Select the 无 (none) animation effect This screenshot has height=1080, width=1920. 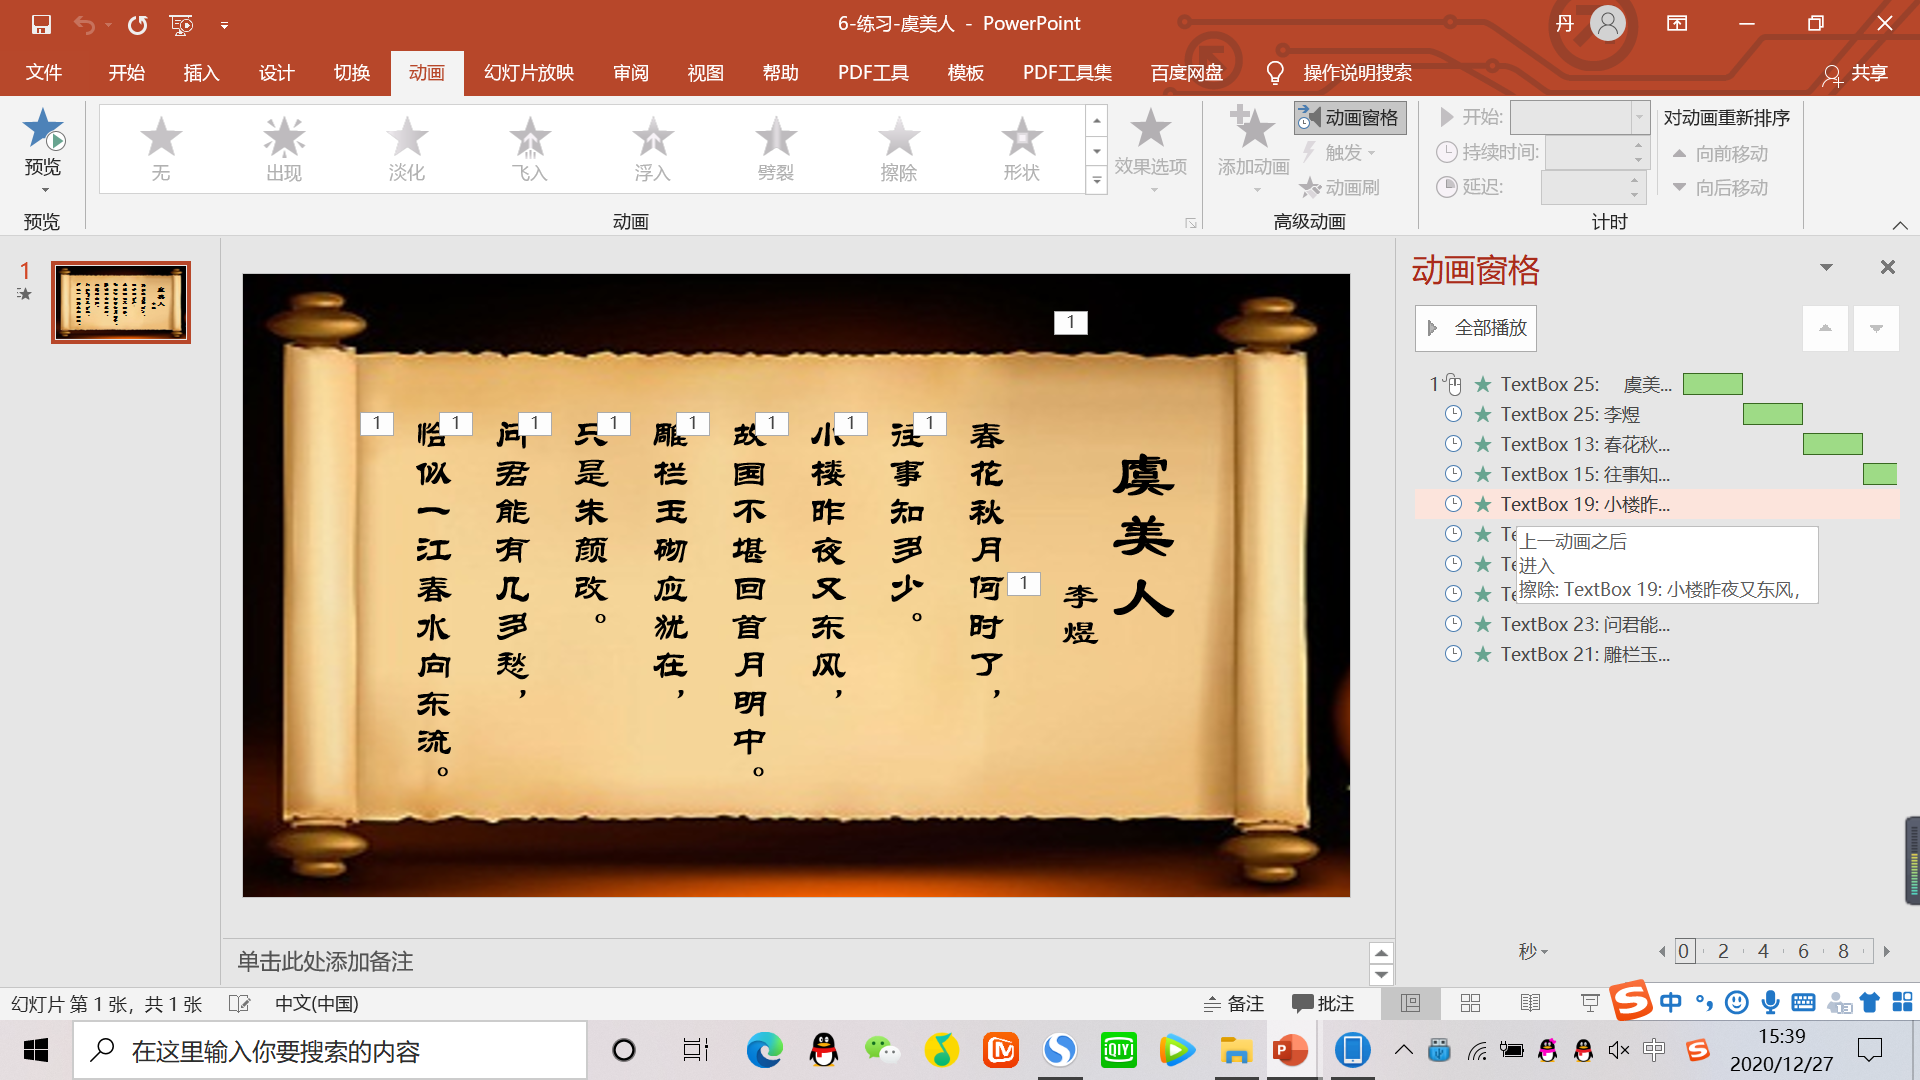(161, 149)
